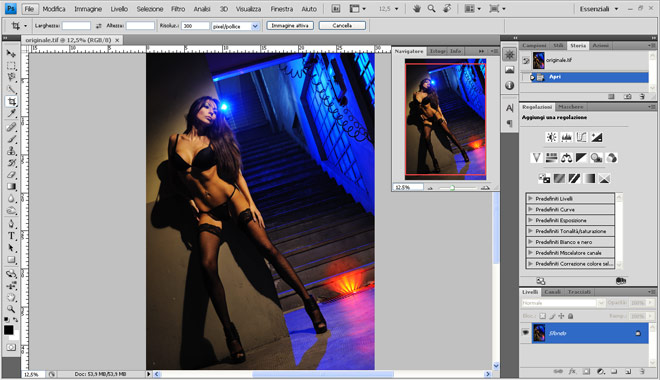The image size is (660, 380).
Task: Toggle lock transparent pixels in Livelli
Action: tap(543, 316)
